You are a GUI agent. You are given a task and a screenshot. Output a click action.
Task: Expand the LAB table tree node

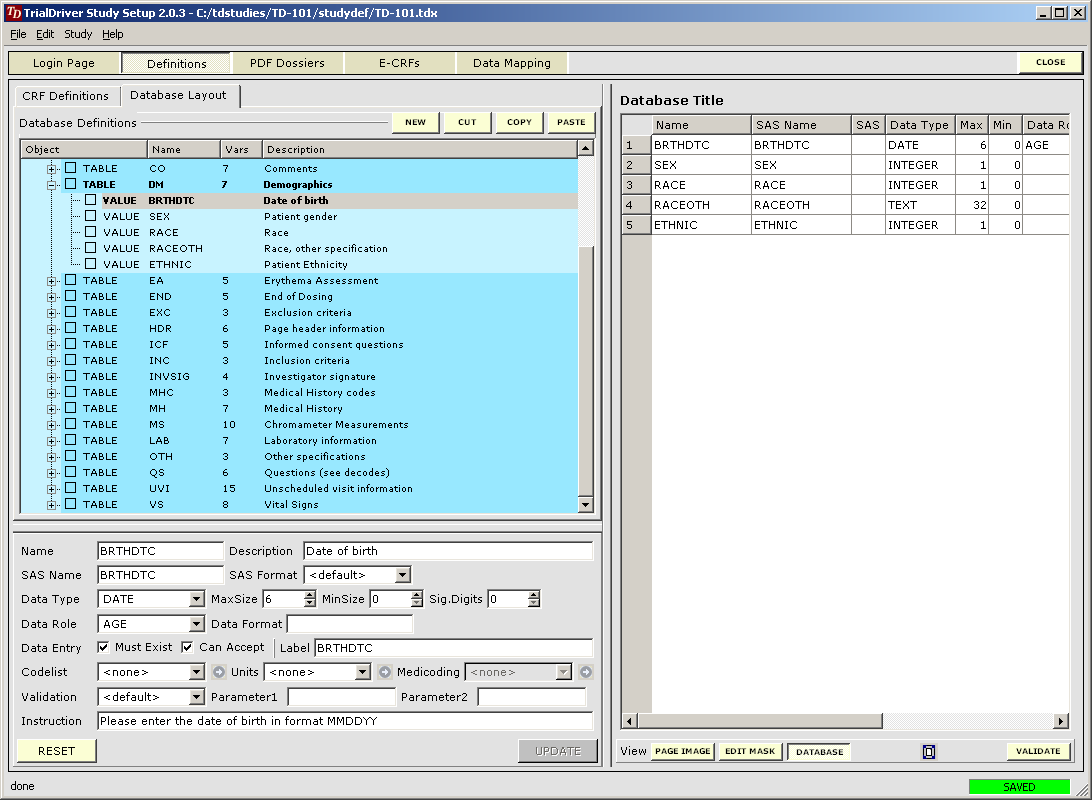52,441
